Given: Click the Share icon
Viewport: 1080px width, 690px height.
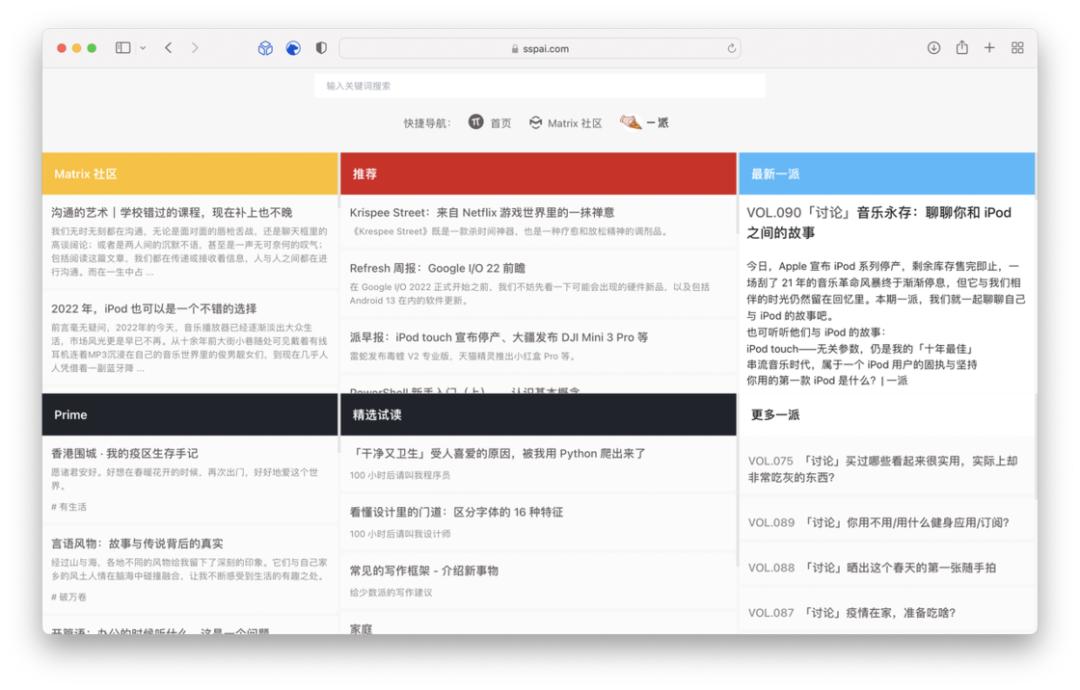Looking at the screenshot, I should click(x=961, y=47).
